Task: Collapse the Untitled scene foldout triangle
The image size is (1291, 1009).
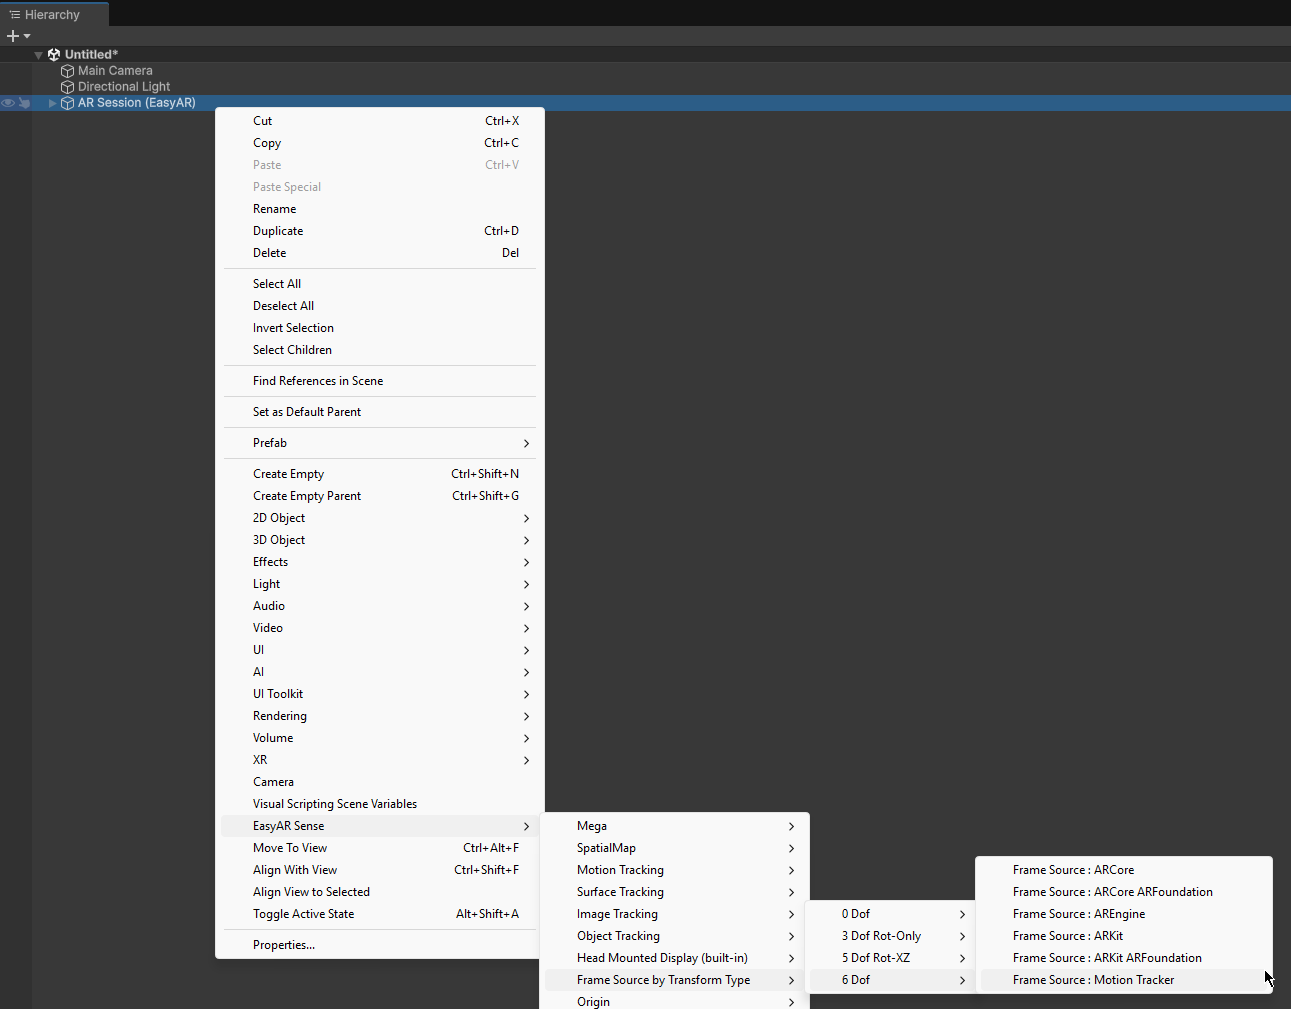Action: [39, 55]
